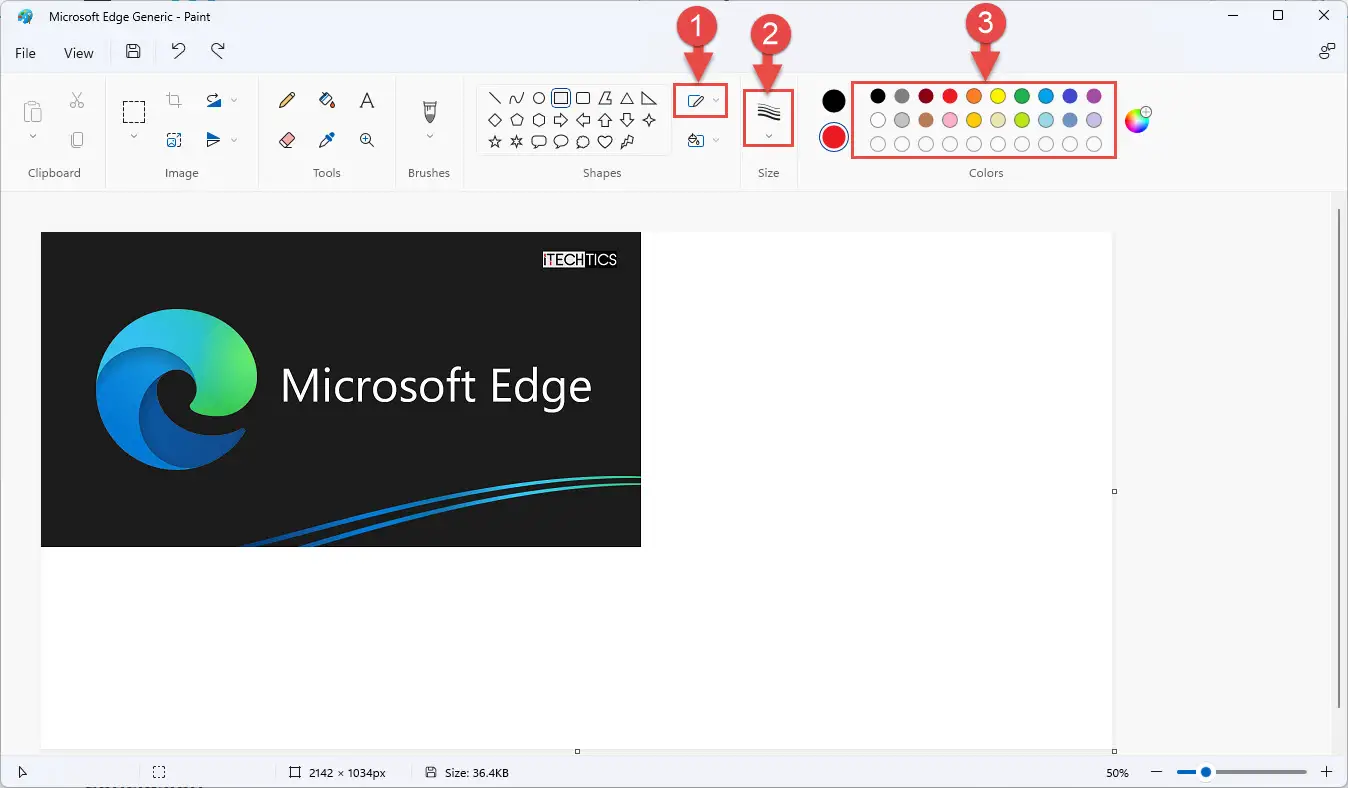1348x788 pixels.
Task: Select the Lightning bolt shape
Action: (627, 142)
